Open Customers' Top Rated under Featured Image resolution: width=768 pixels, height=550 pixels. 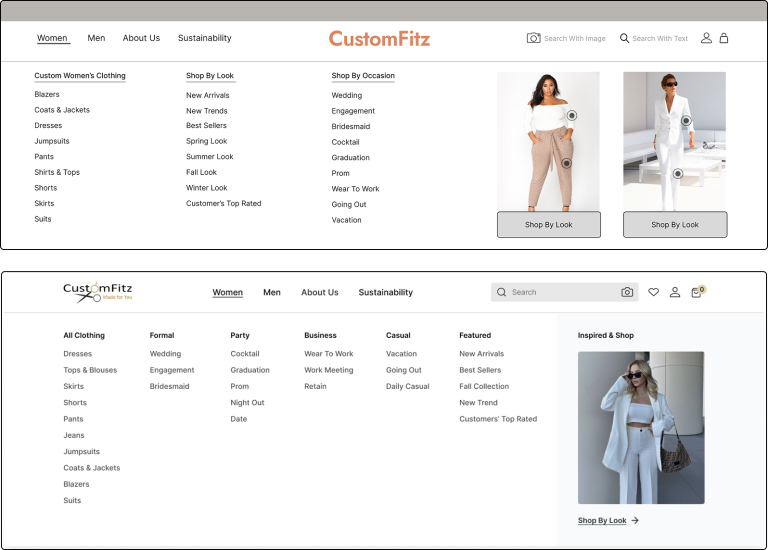coord(498,419)
